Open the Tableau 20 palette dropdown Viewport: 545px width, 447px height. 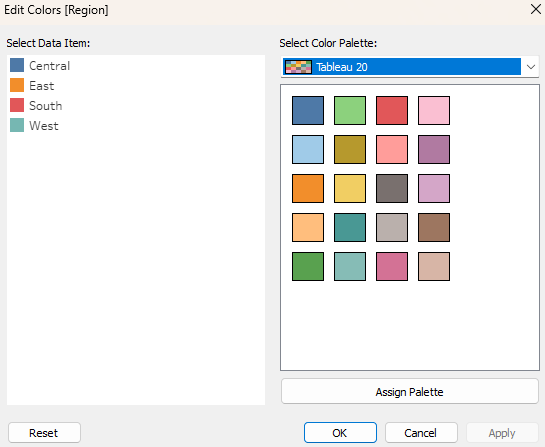(410, 66)
